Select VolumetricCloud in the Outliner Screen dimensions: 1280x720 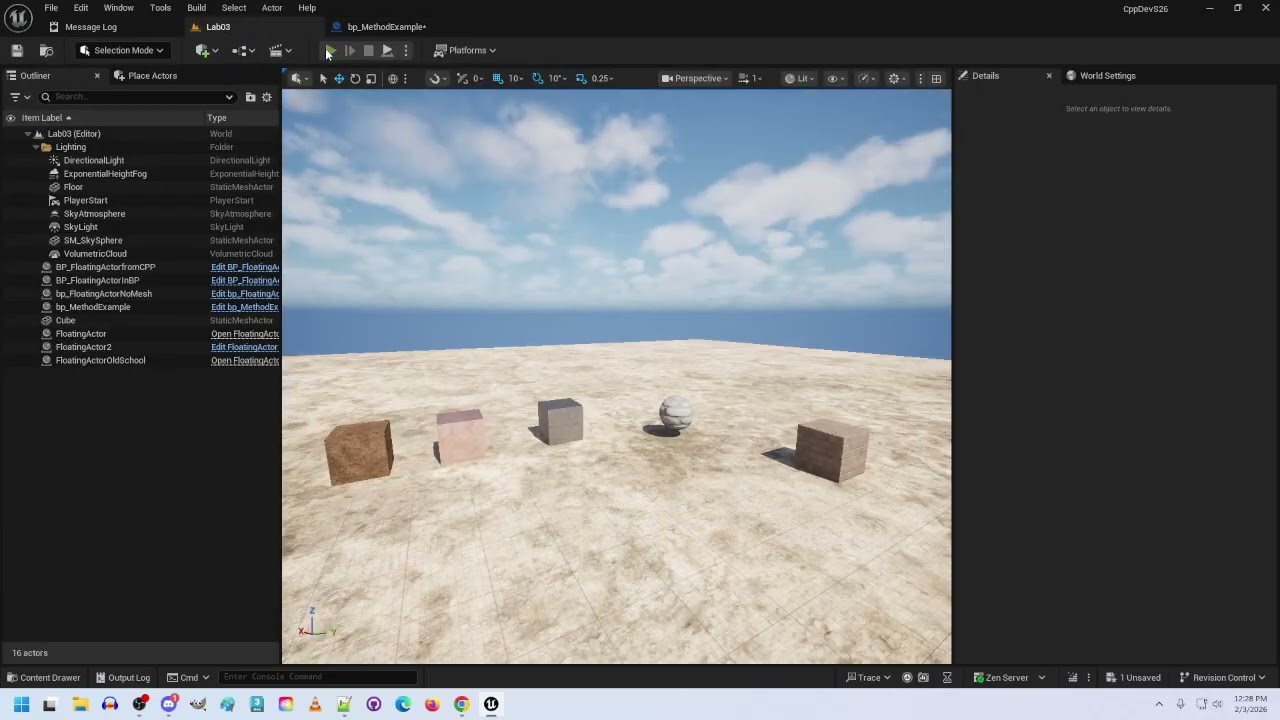tap(95, 254)
